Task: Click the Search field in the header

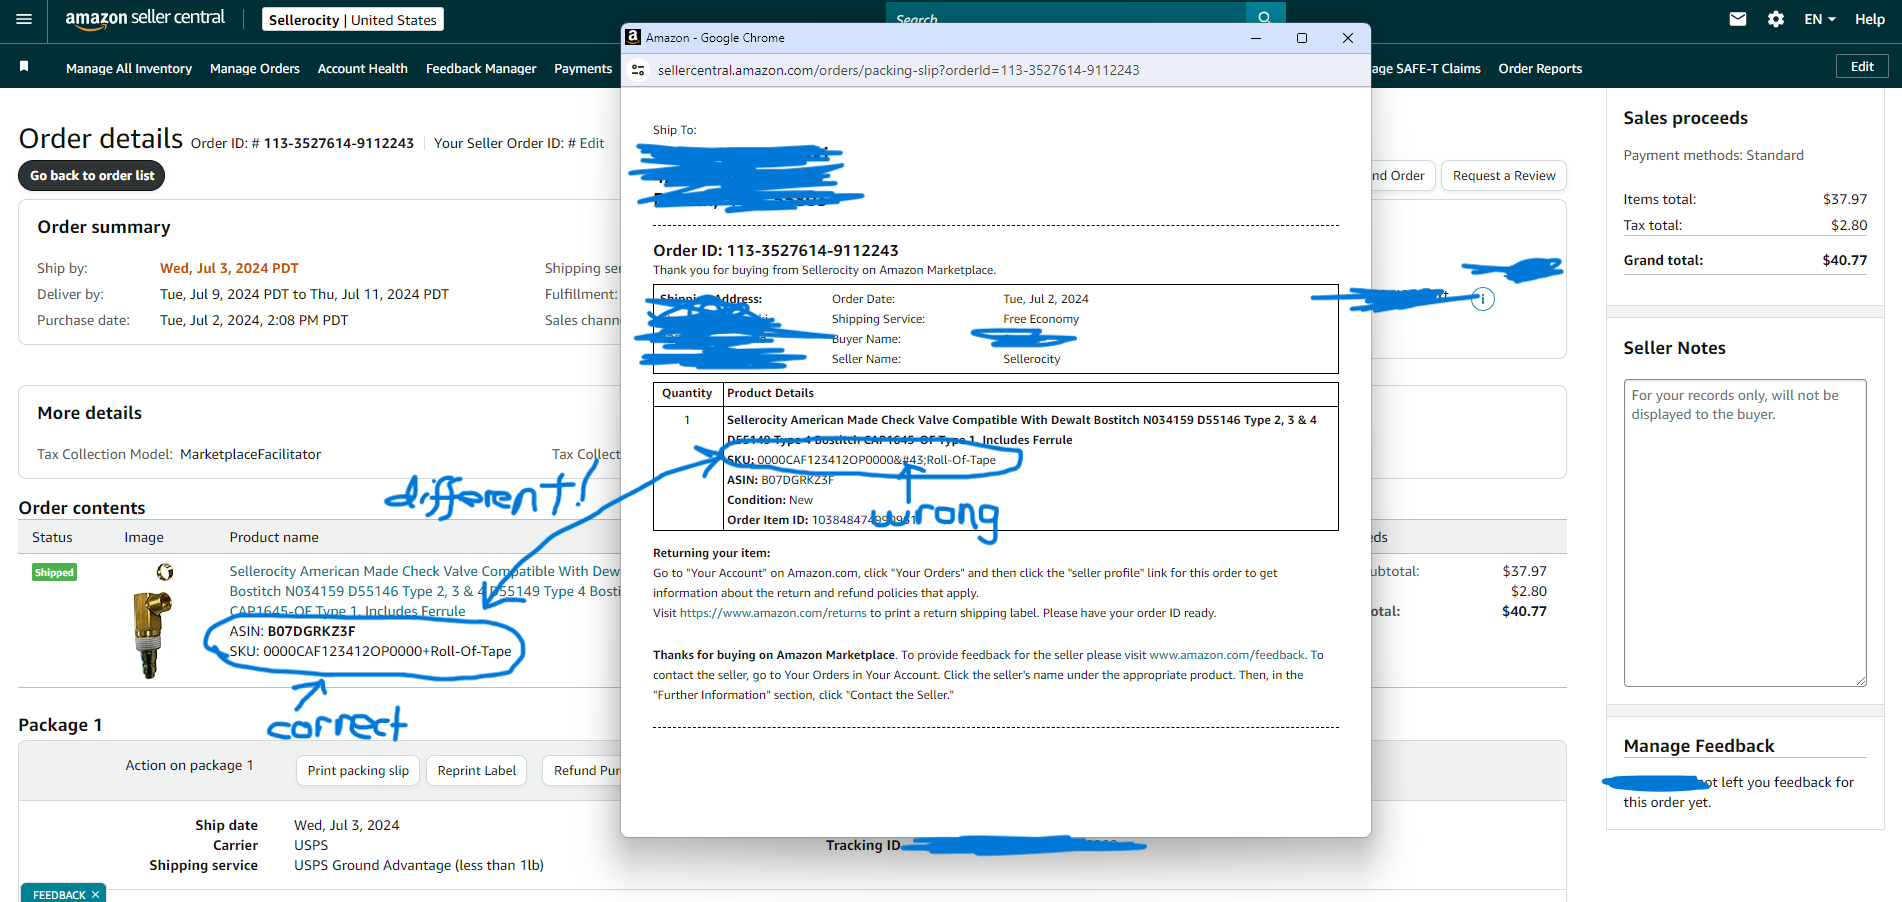Action: tap(1066, 17)
